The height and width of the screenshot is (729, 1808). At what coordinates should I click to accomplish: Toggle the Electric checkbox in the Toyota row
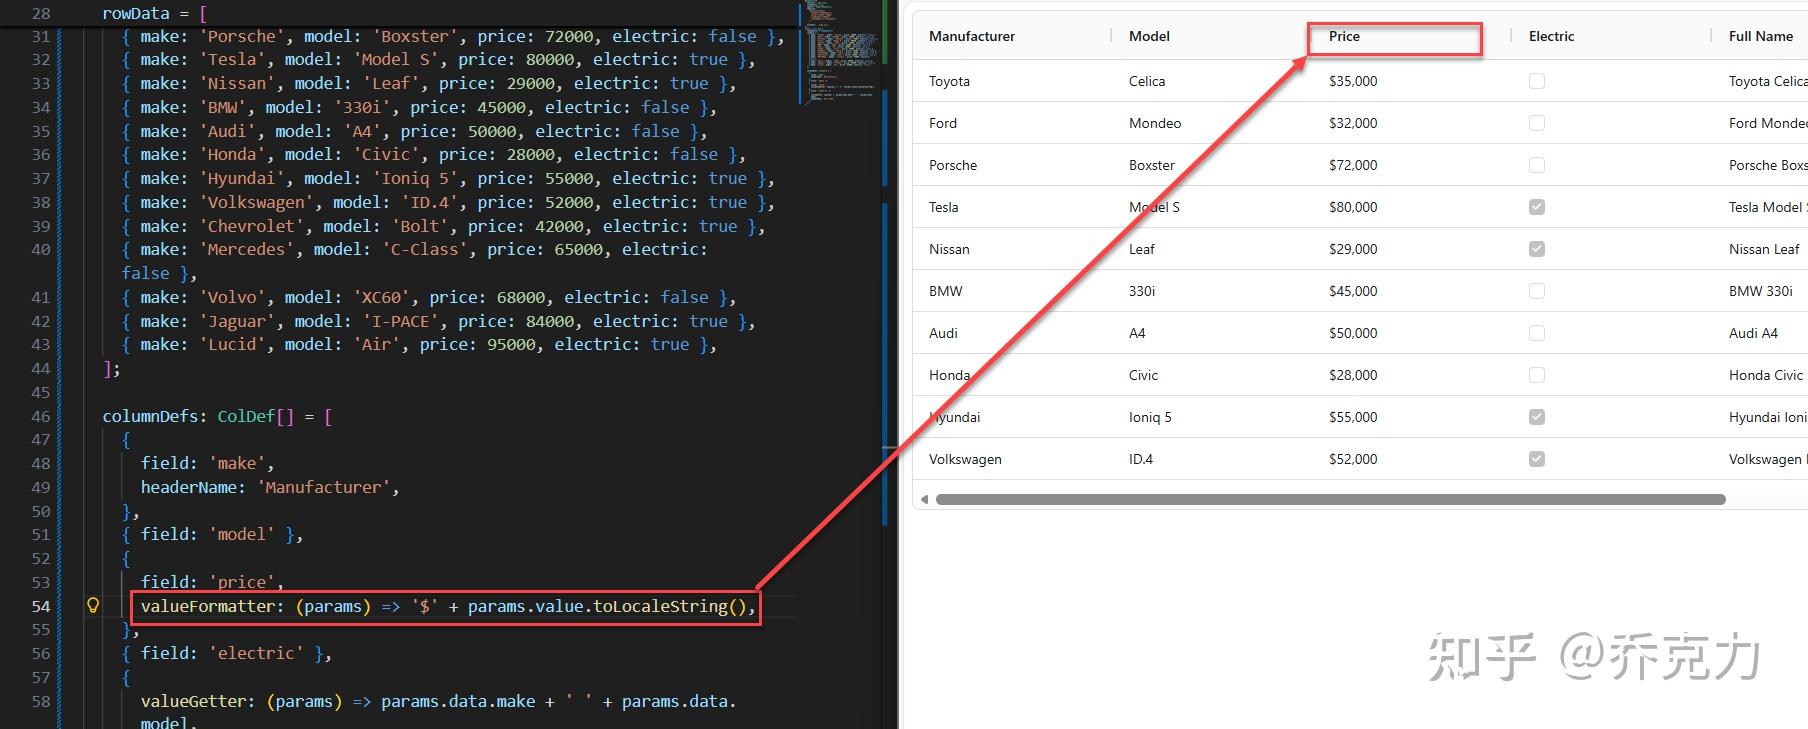pos(1537,81)
